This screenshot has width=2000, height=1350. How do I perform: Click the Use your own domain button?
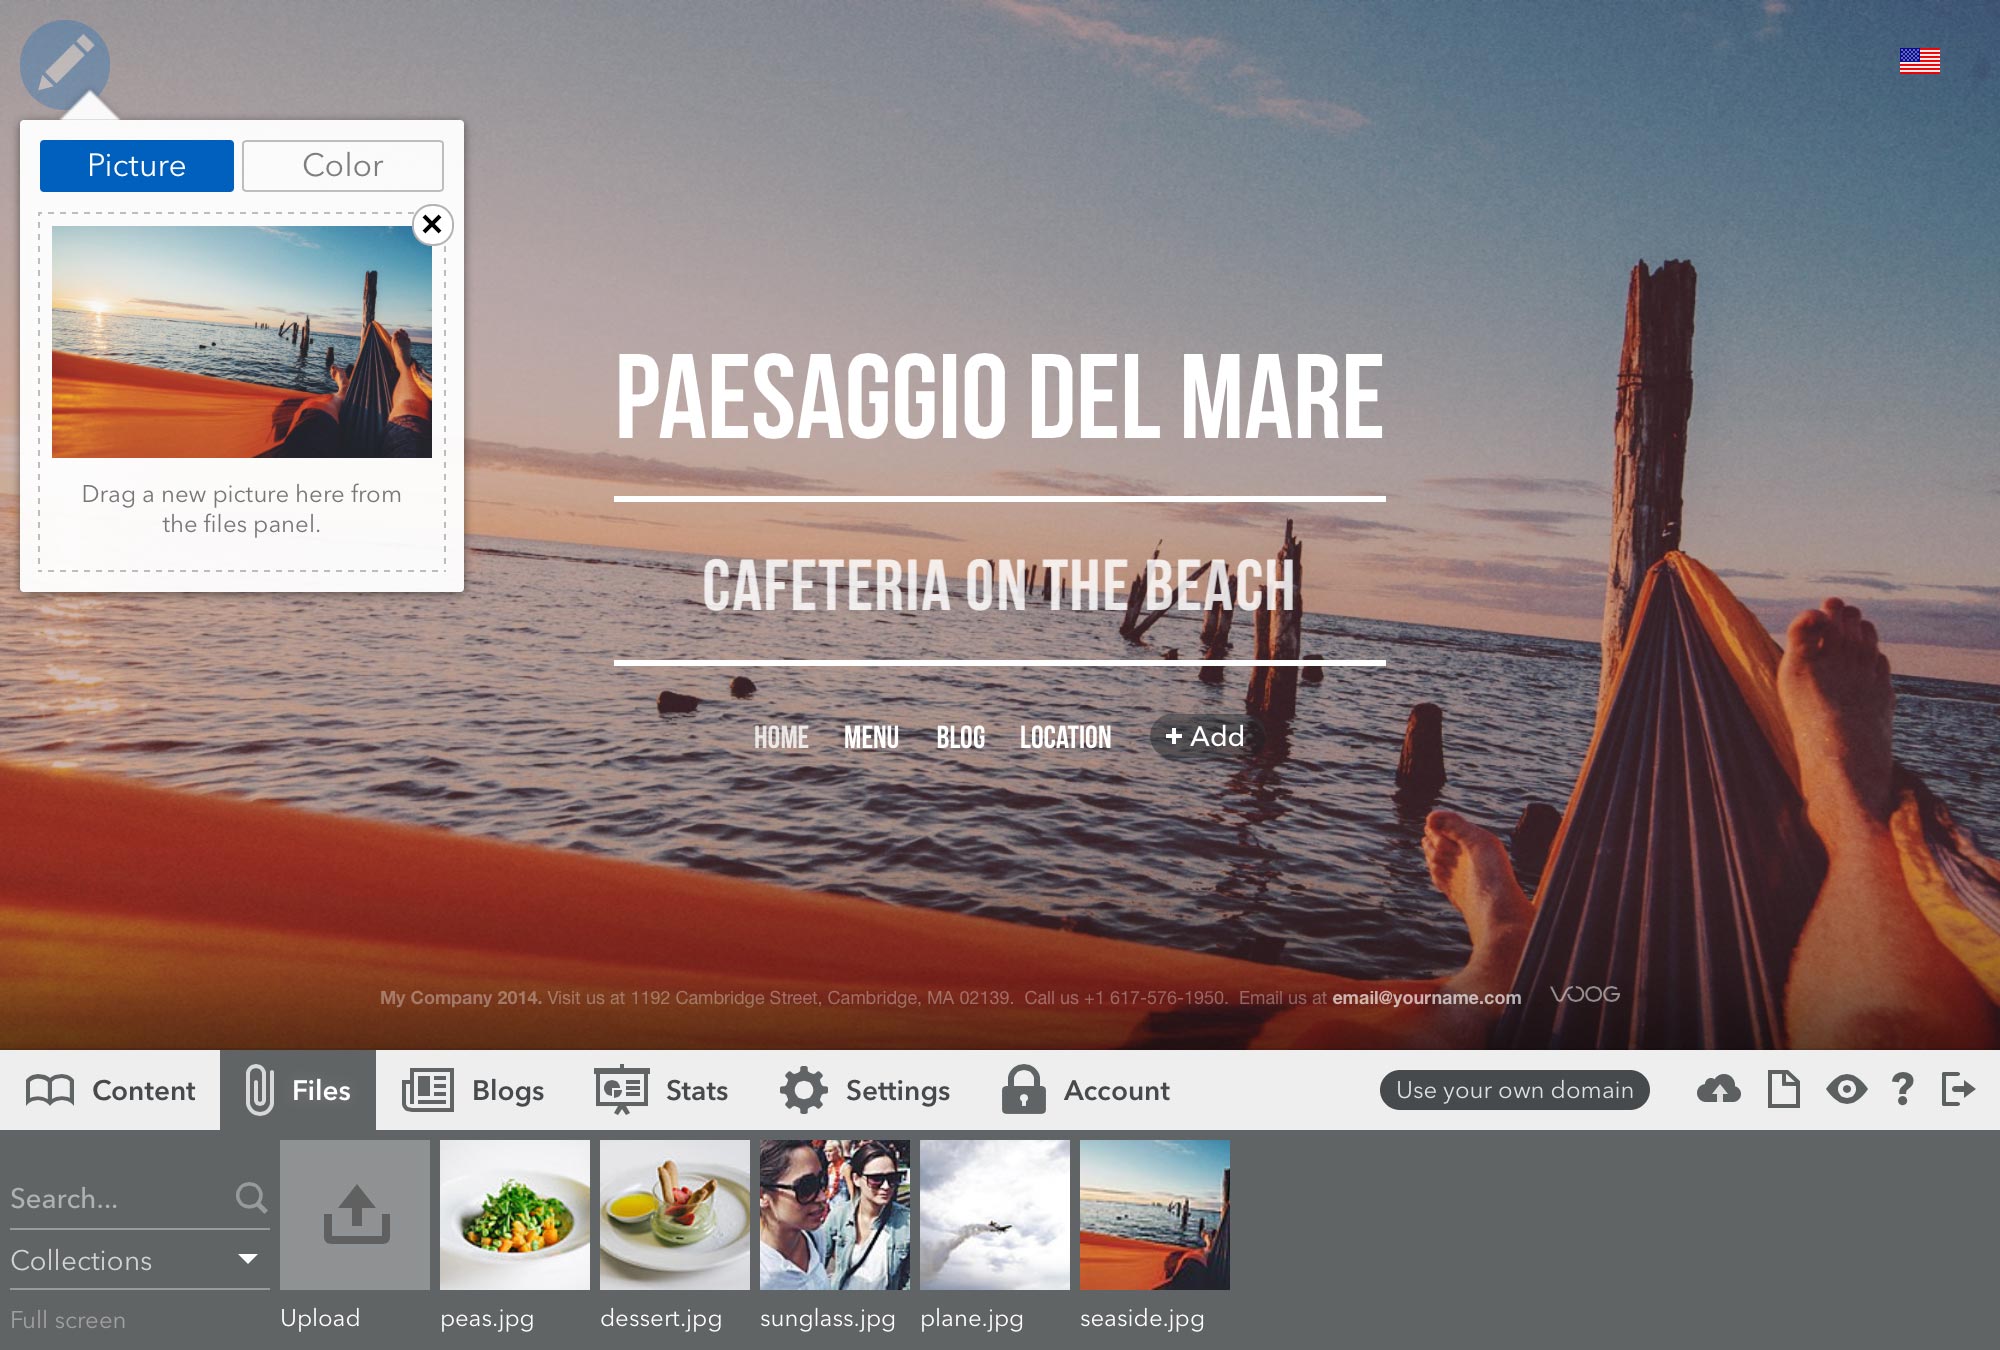[x=1514, y=1090]
